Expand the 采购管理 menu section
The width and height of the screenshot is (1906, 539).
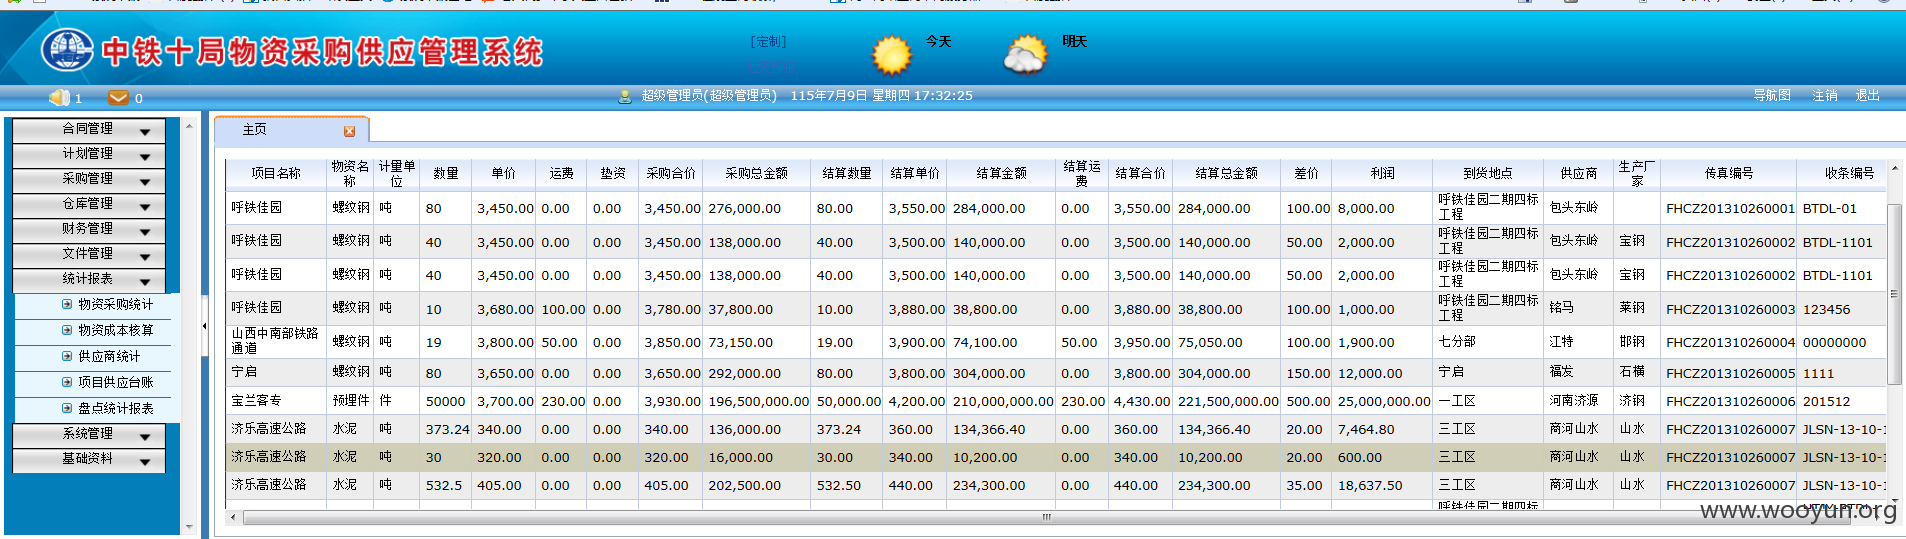pyautogui.click(x=88, y=179)
